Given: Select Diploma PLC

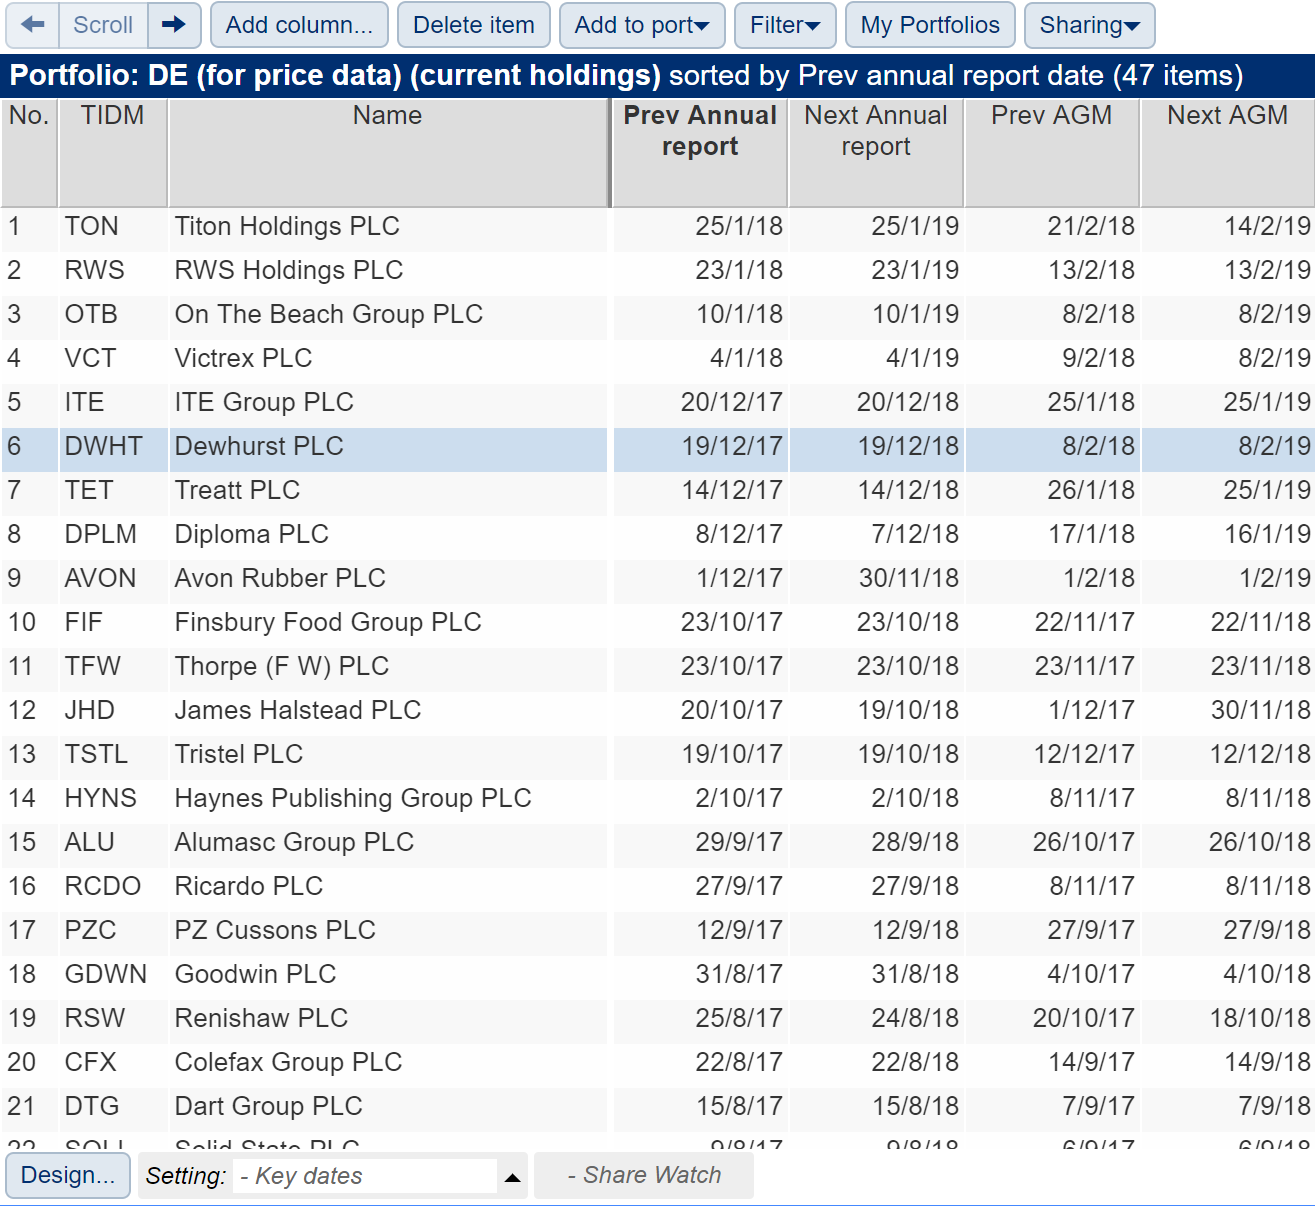Looking at the screenshot, I should (252, 534).
